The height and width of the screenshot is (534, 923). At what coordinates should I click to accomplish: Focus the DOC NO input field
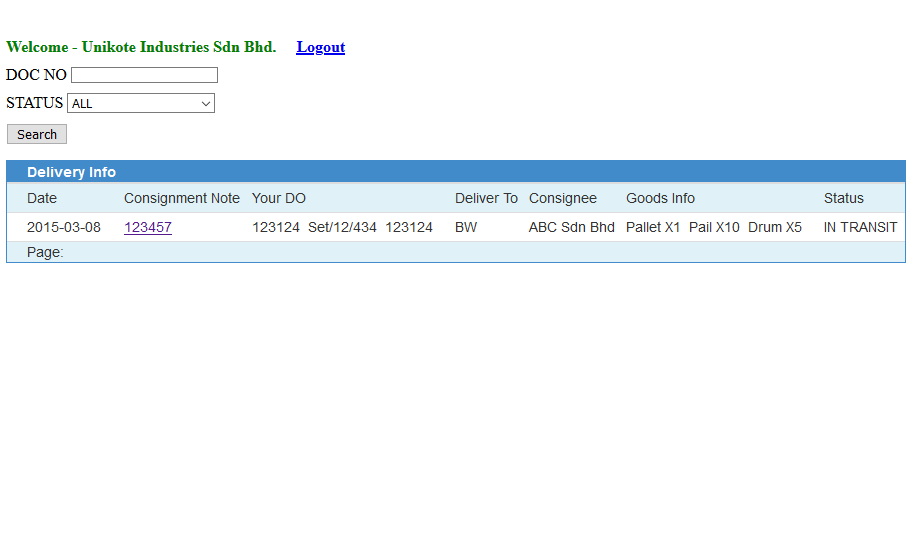(x=144, y=75)
